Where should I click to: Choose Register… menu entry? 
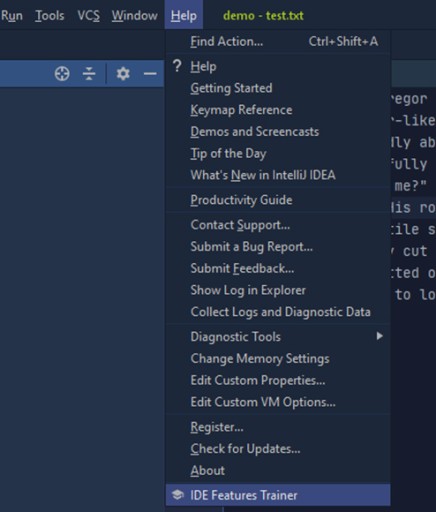click(x=278, y=427)
